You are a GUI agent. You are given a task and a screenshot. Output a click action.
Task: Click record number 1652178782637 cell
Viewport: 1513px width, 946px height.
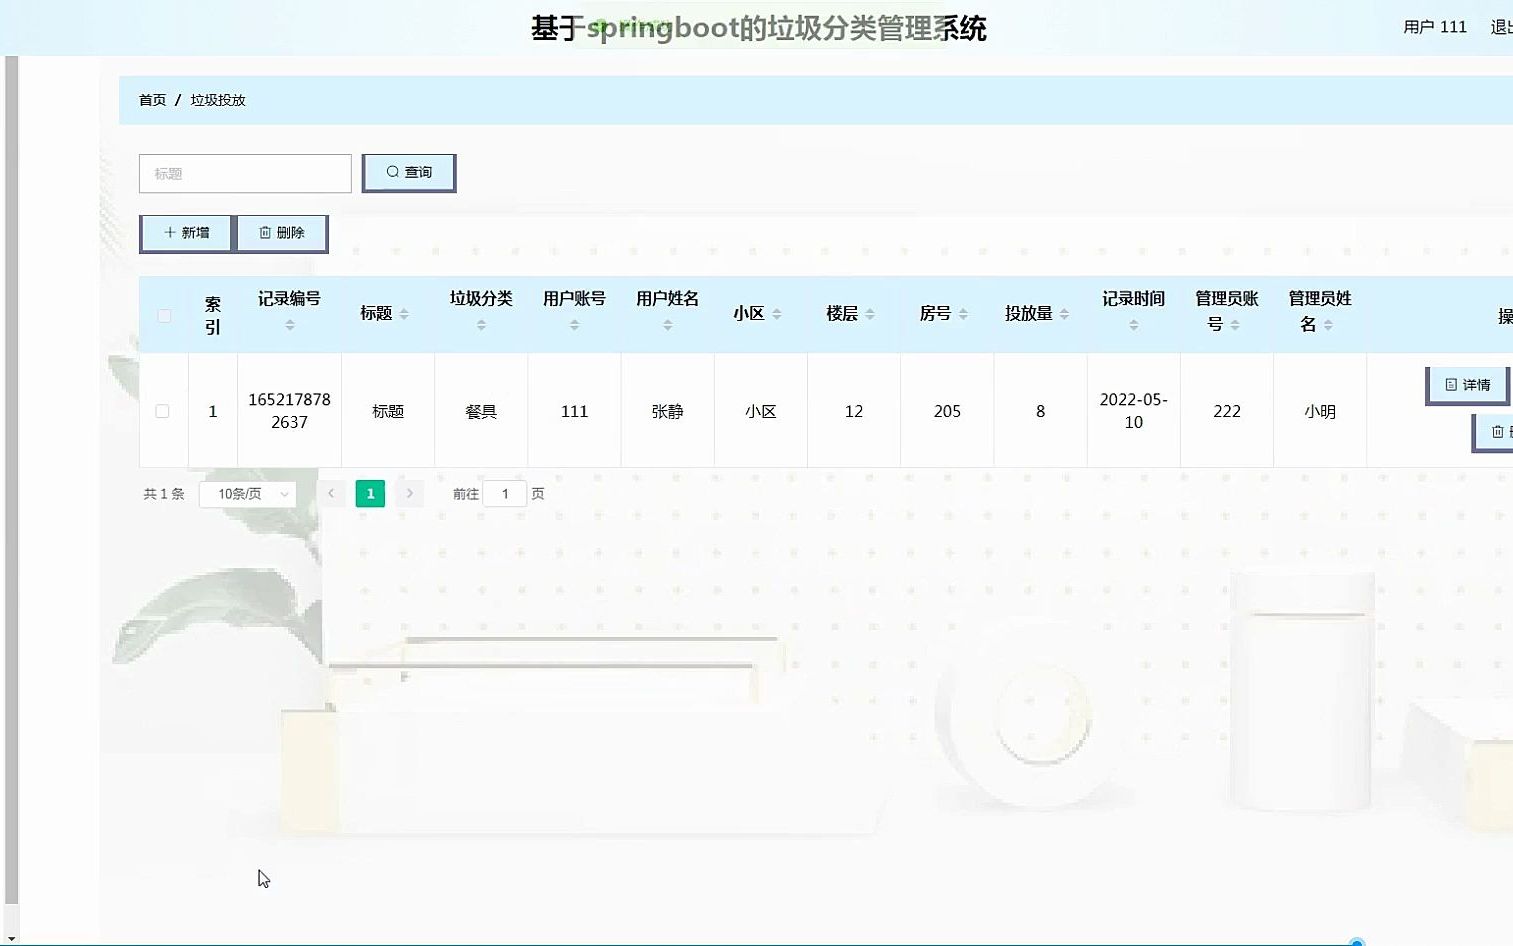tap(289, 411)
